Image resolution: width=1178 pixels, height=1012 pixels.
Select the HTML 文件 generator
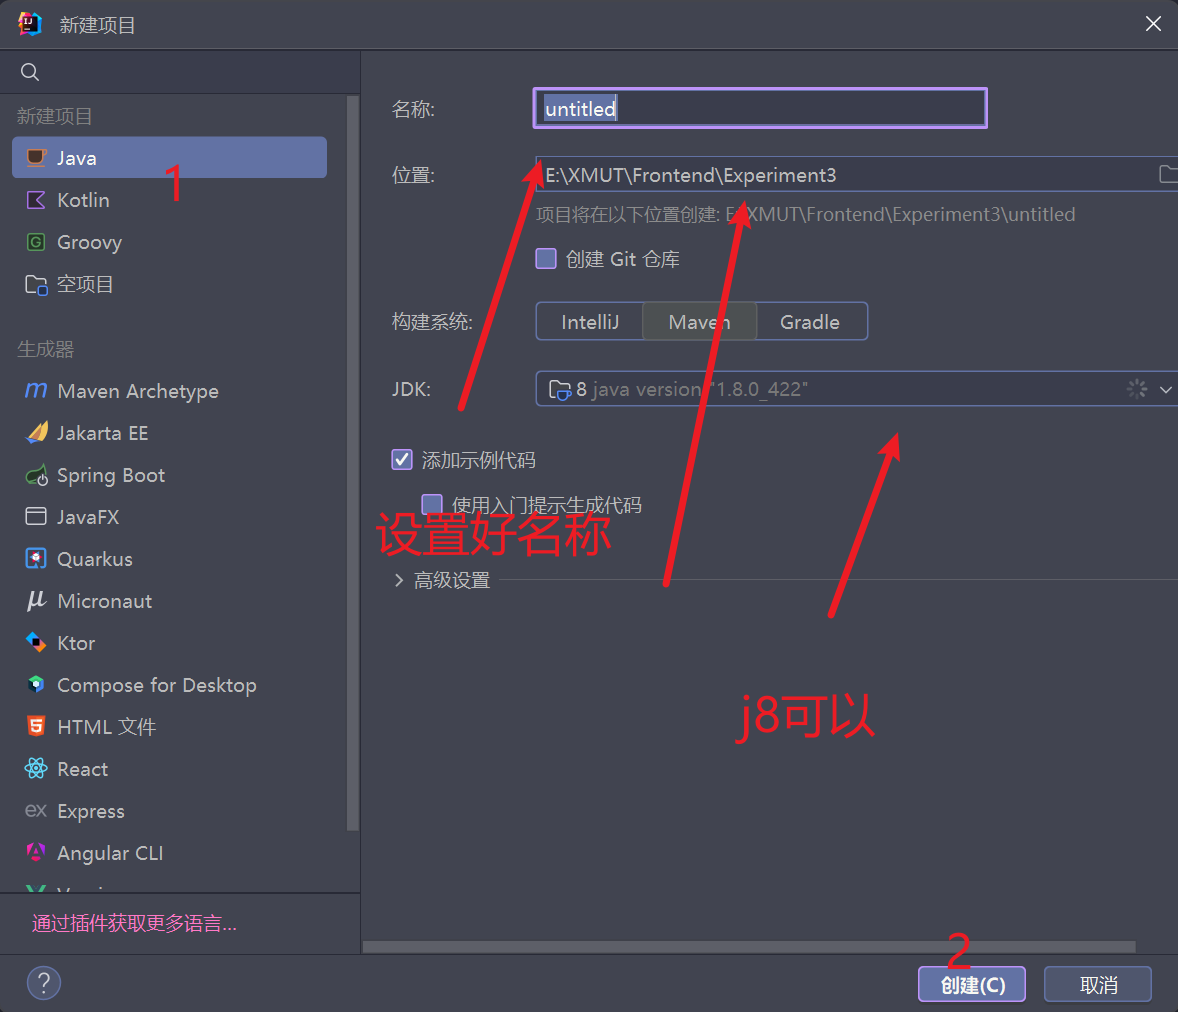click(169, 727)
